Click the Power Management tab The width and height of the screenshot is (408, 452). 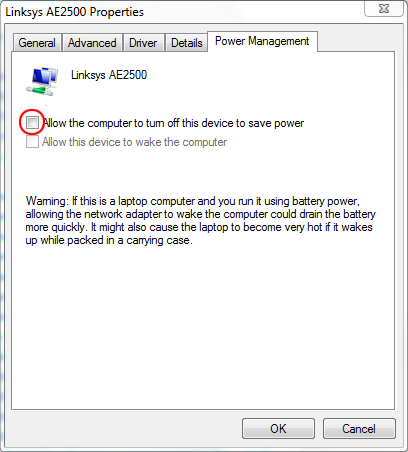[262, 41]
